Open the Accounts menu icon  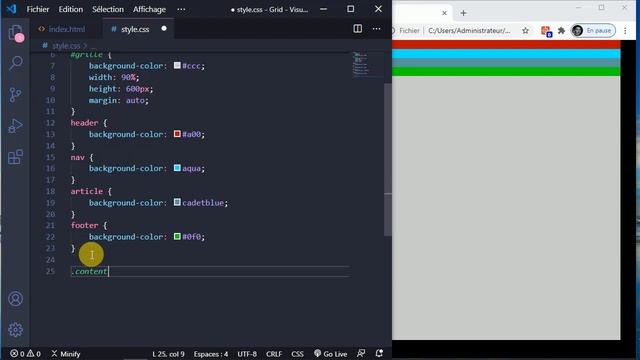16,299
